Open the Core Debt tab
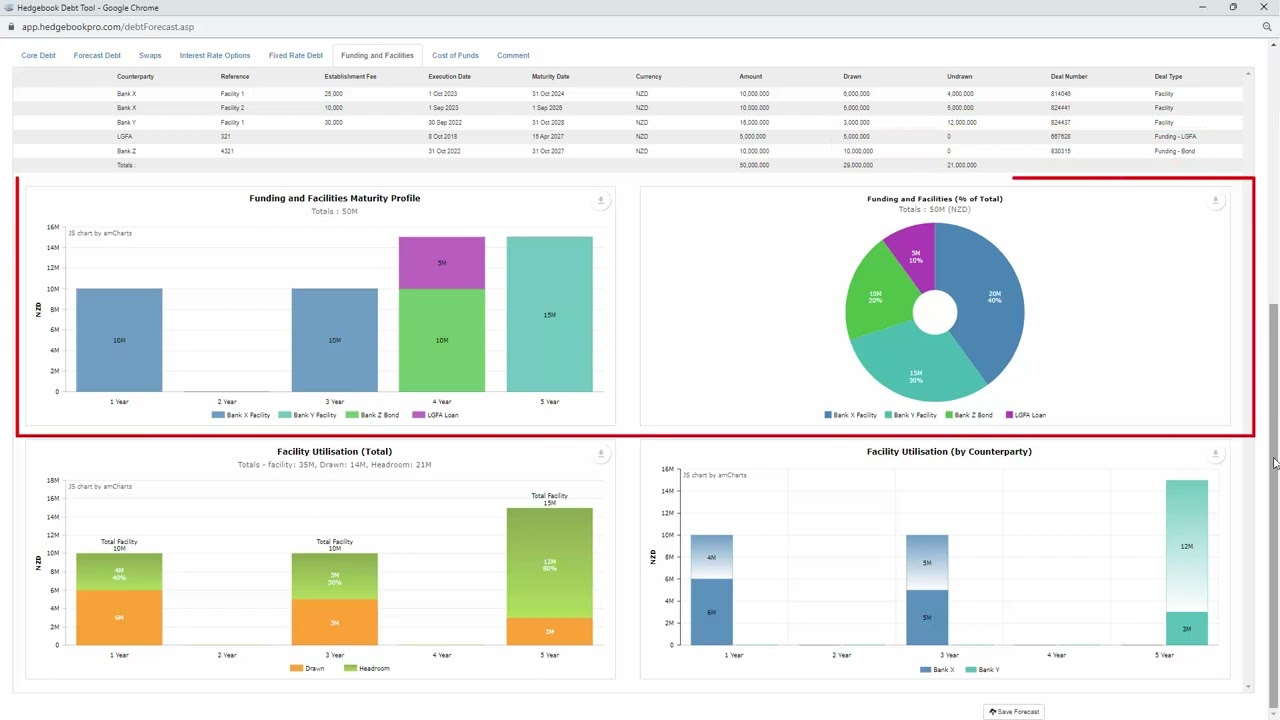 [x=38, y=55]
